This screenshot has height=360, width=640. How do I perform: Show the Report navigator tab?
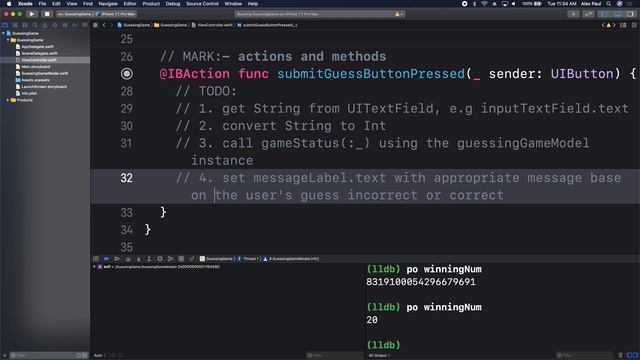[84, 25]
